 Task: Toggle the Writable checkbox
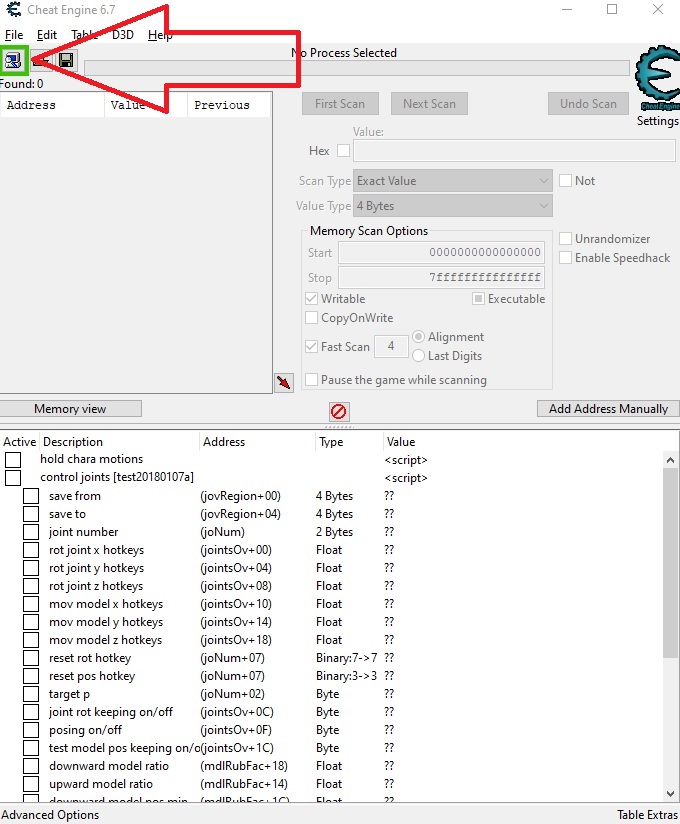[x=311, y=298]
